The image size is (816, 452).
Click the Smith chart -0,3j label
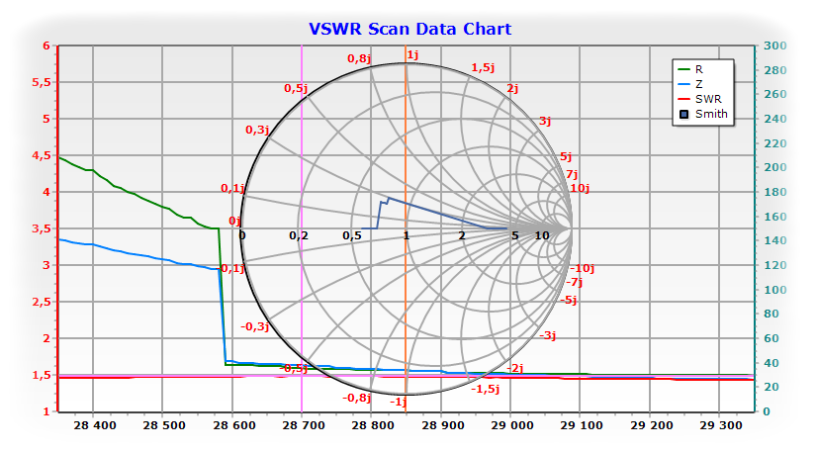(x=255, y=327)
